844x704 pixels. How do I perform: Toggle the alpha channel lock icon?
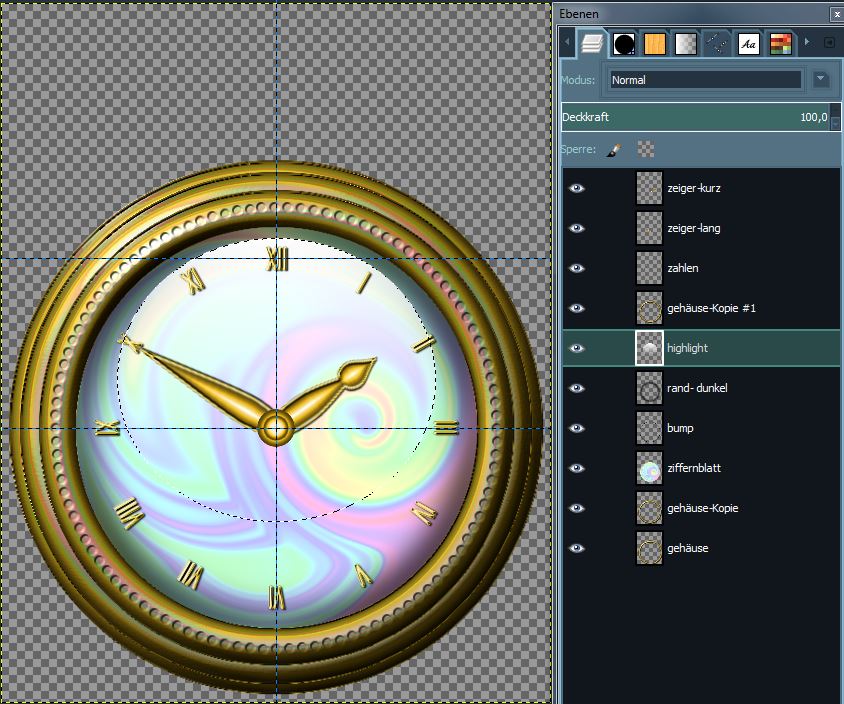[646, 150]
